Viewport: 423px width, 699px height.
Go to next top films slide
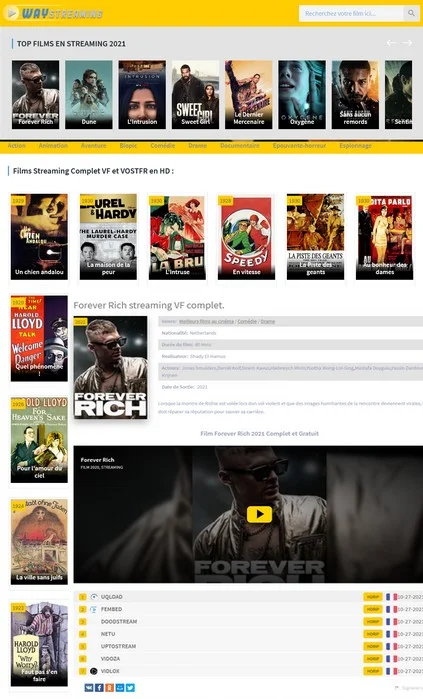point(407,43)
